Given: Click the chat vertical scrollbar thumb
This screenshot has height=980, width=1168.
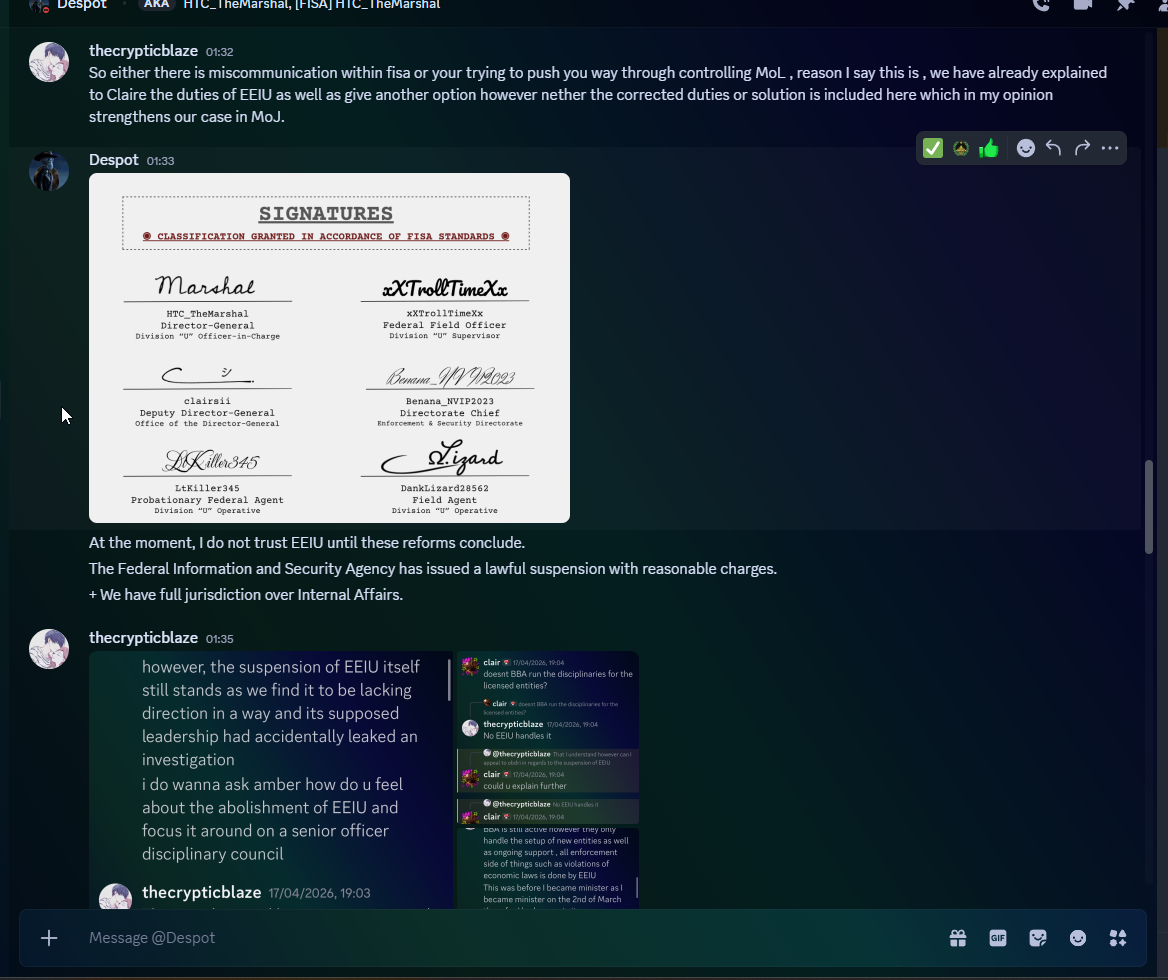Looking at the screenshot, I should click(1149, 507).
